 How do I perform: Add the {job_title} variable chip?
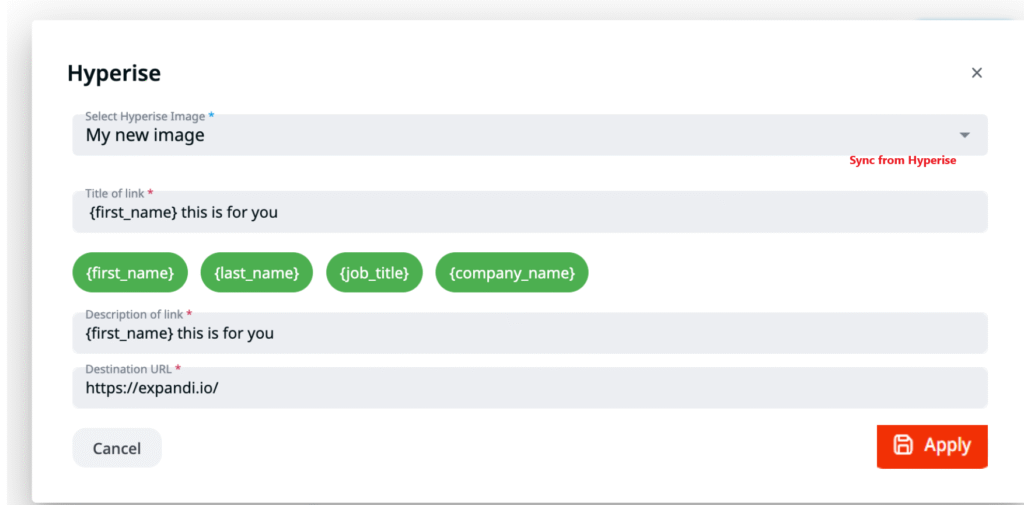click(x=374, y=273)
